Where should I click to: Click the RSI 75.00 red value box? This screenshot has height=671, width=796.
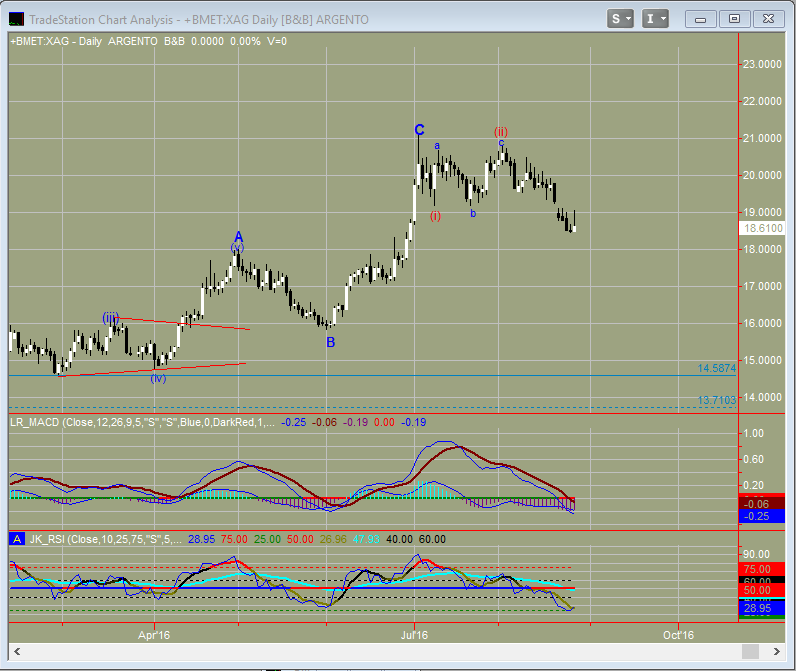[x=762, y=569]
